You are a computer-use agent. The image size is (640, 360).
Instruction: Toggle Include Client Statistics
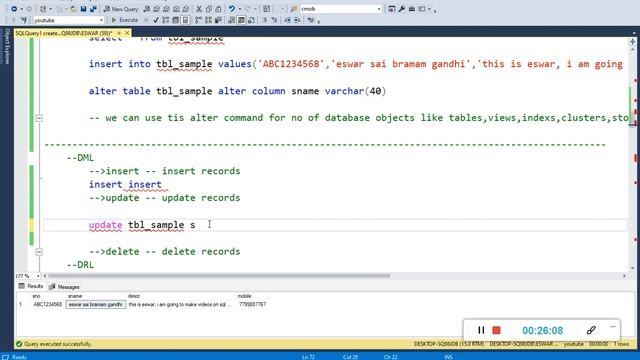tap(218, 20)
